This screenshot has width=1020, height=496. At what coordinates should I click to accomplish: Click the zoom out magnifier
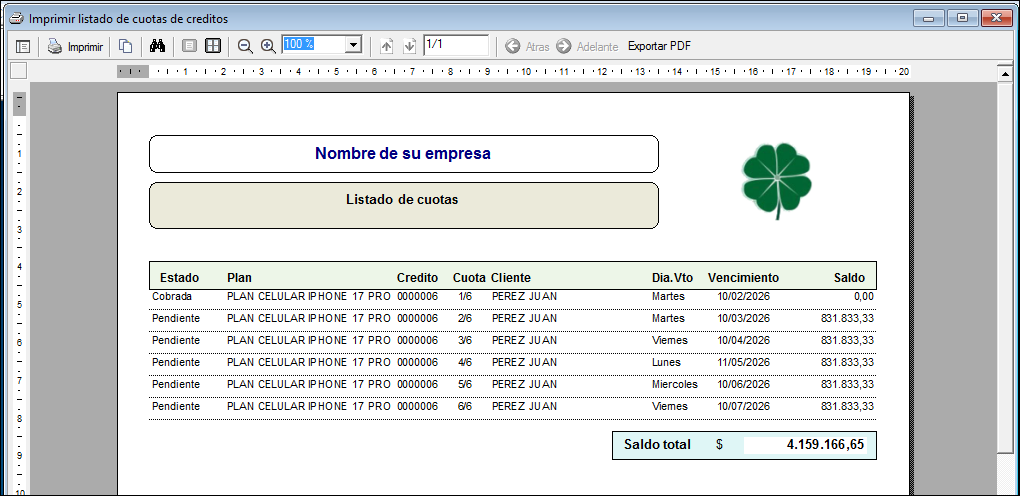tap(245, 46)
